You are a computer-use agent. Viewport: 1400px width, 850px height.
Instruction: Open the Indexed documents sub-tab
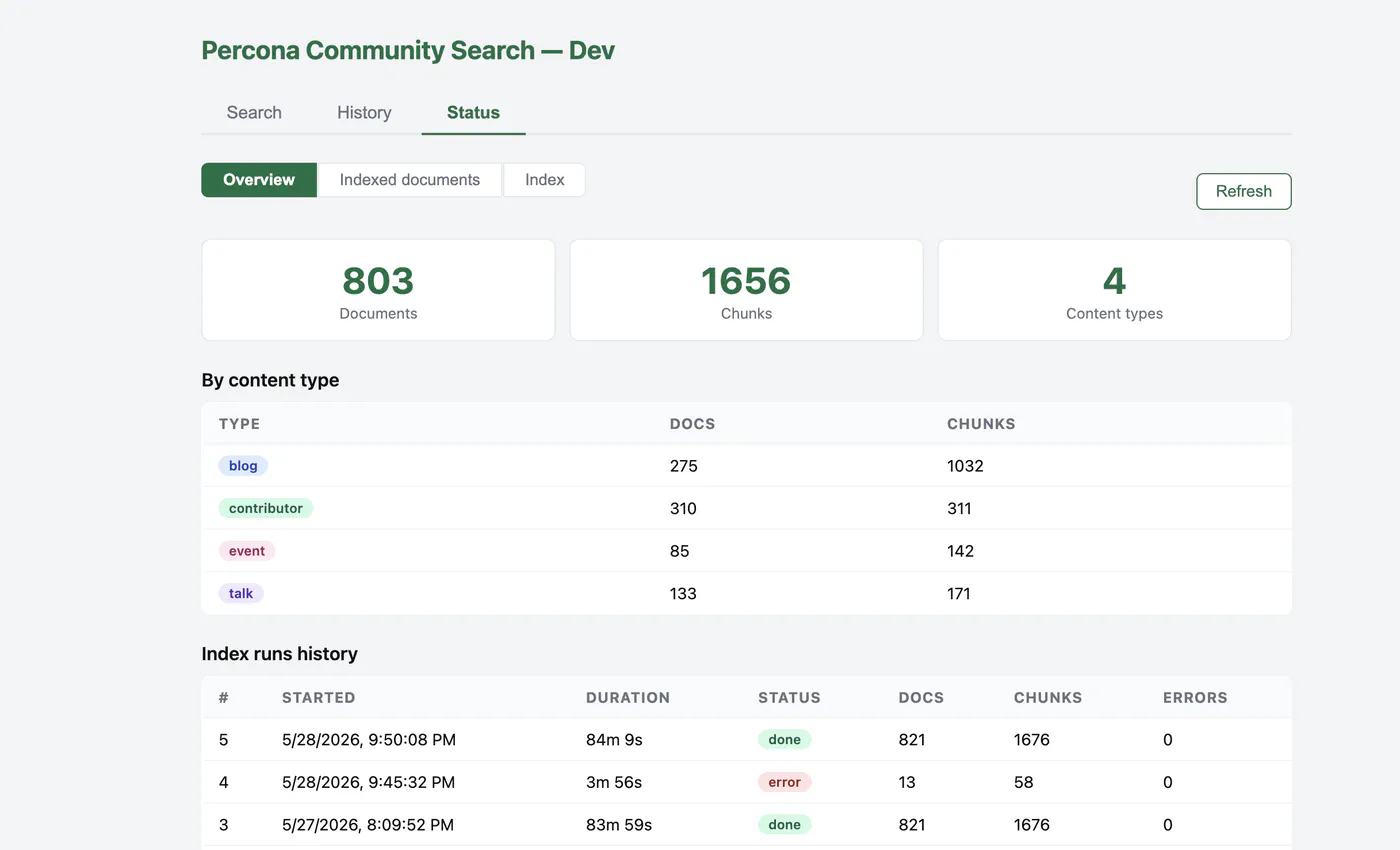click(x=410, y=180)
